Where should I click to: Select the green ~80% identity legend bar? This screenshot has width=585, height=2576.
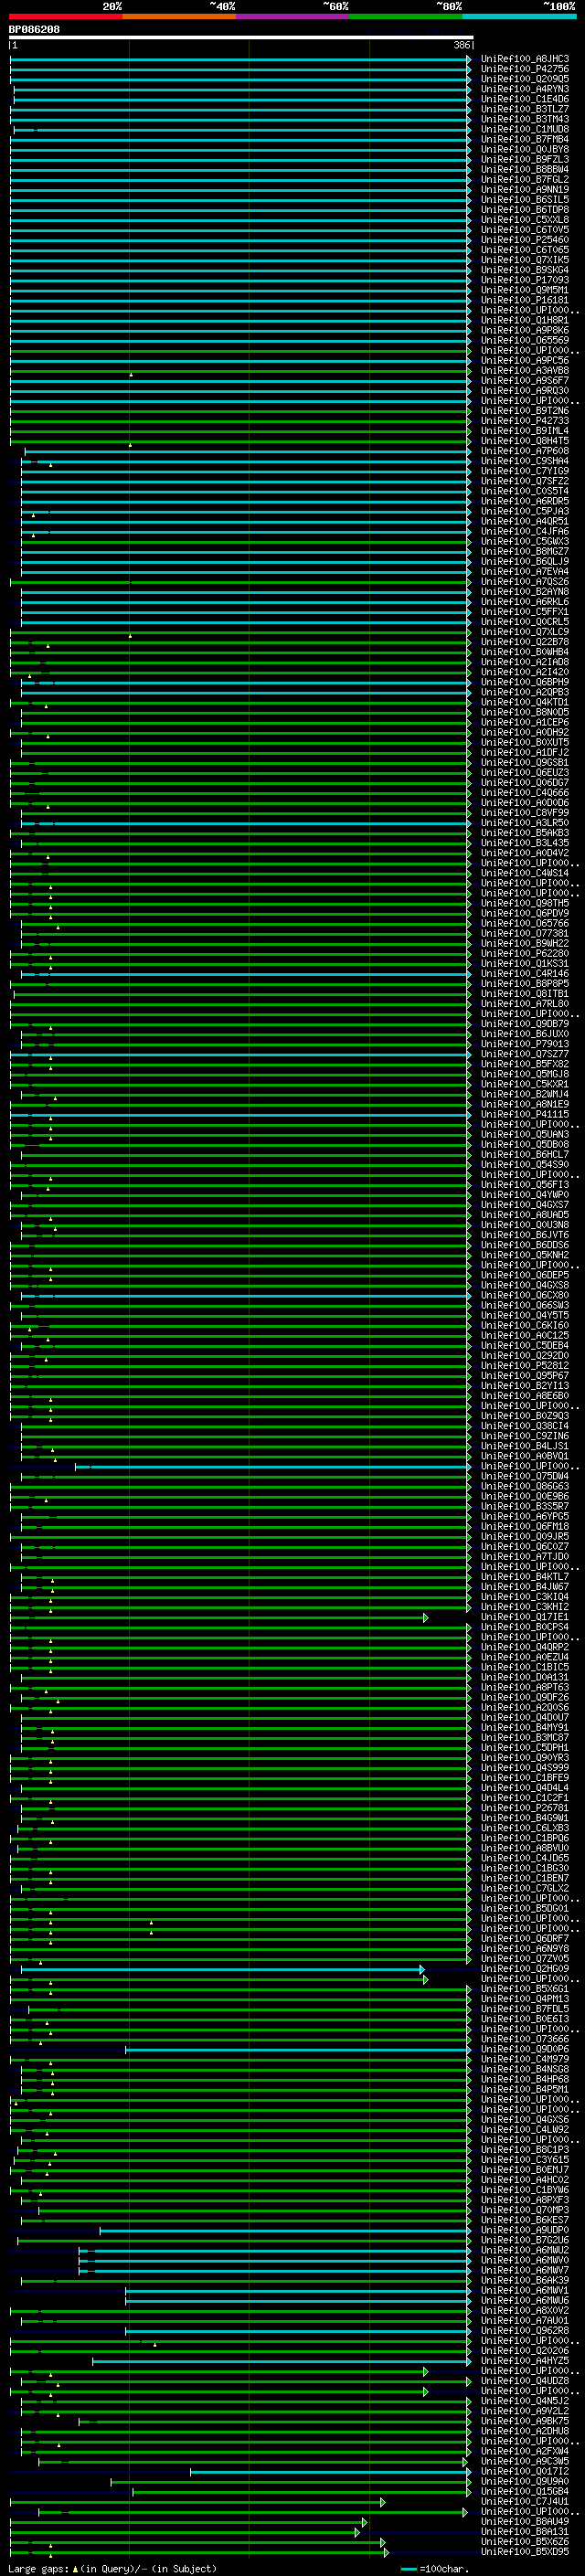tap(405, 16)
